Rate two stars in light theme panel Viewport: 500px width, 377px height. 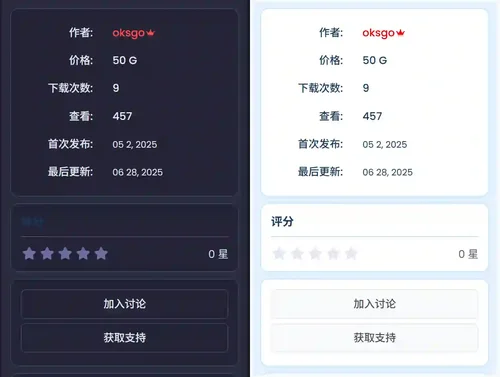coord(297,254)
